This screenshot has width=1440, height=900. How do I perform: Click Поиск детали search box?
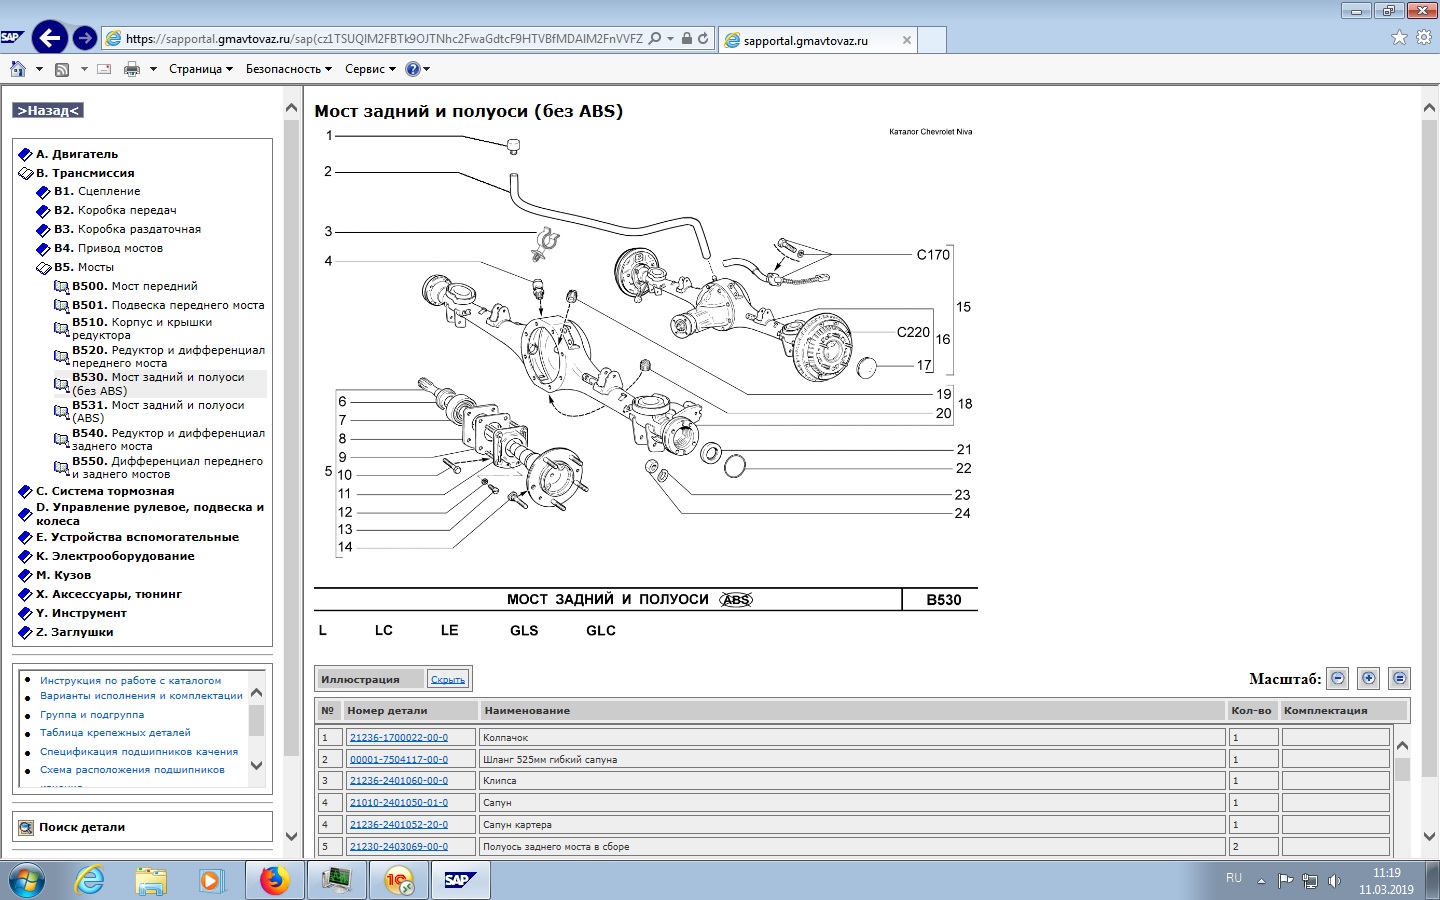(142, 827)
